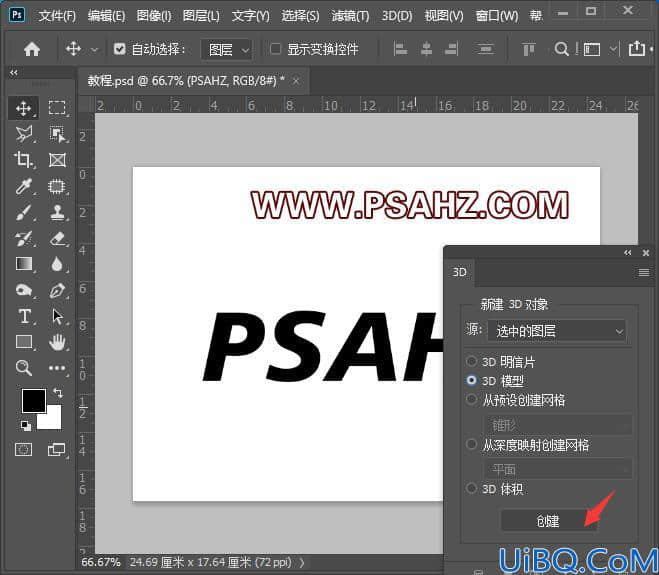Pick the Brush tool
This screenshot has width=659, height=575.
[x=24, y=212]
